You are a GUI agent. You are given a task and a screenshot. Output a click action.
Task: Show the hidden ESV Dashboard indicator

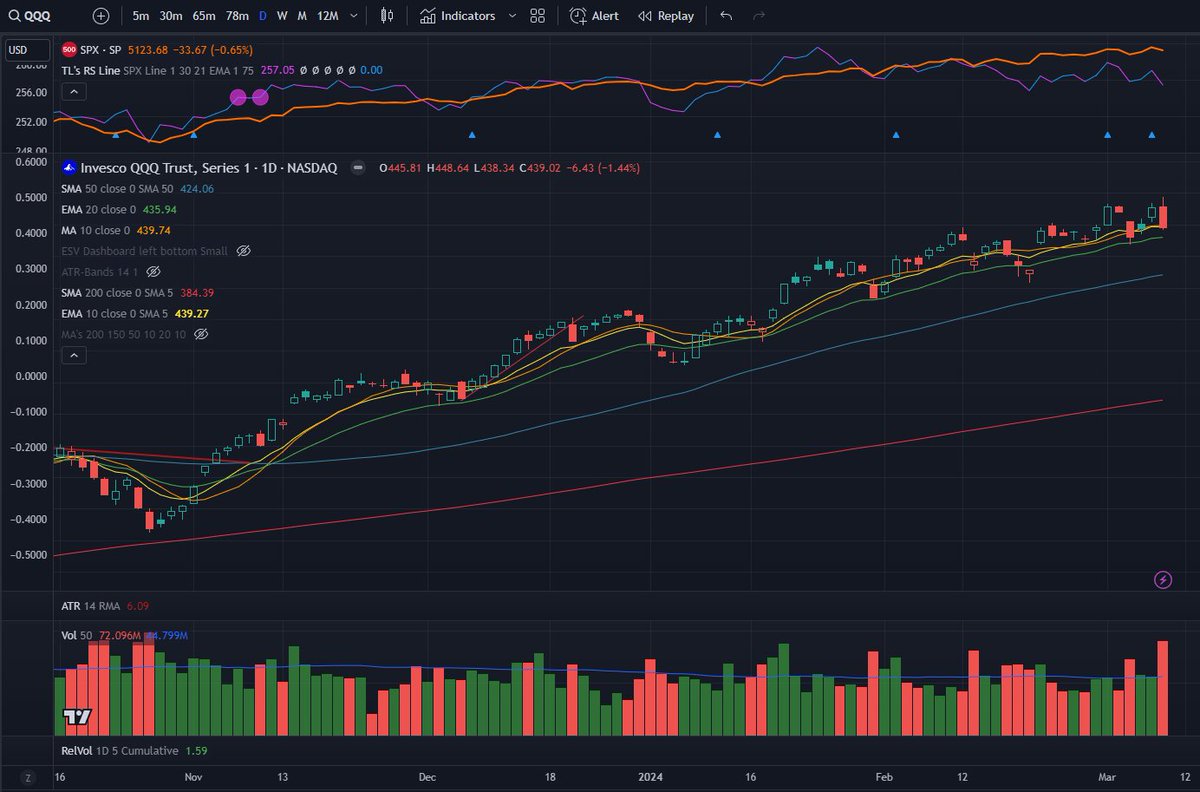coord(242,251)
